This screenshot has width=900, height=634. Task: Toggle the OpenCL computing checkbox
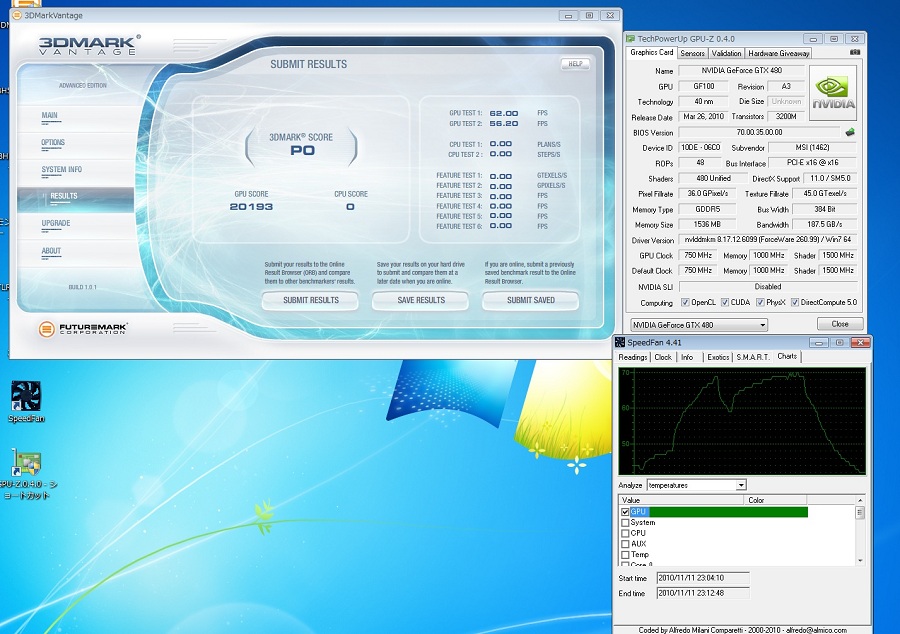point(685,302)
